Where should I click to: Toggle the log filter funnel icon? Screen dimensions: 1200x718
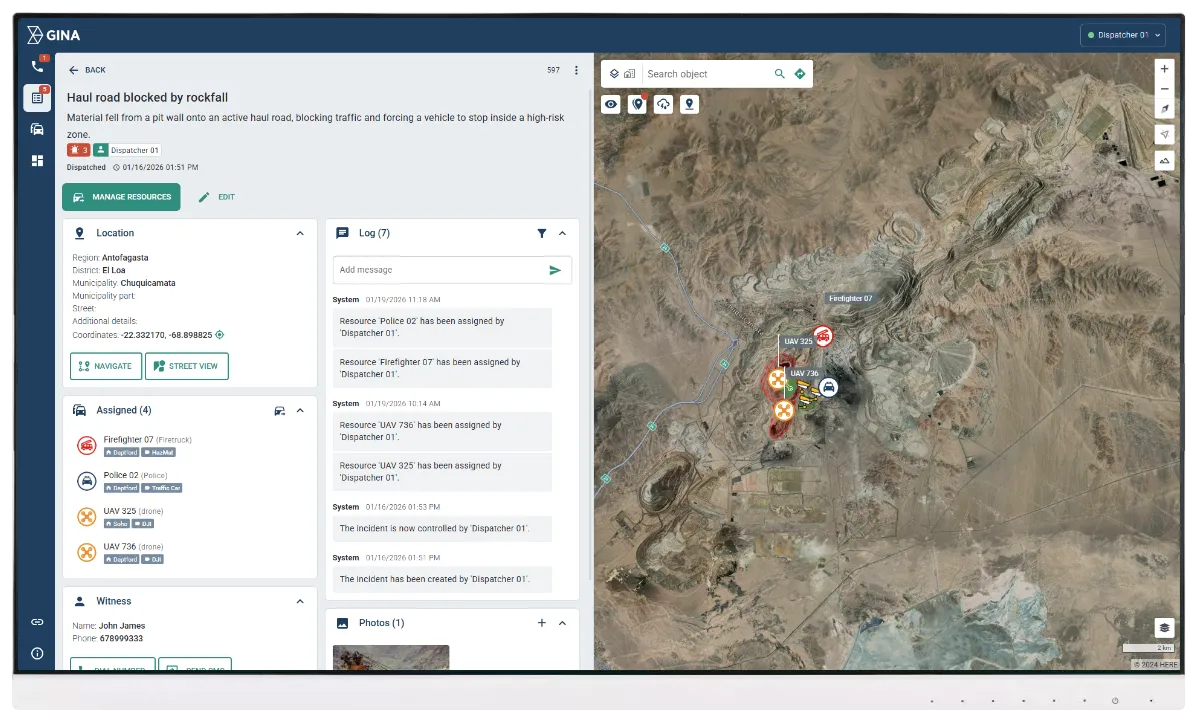tap(541, 233)
